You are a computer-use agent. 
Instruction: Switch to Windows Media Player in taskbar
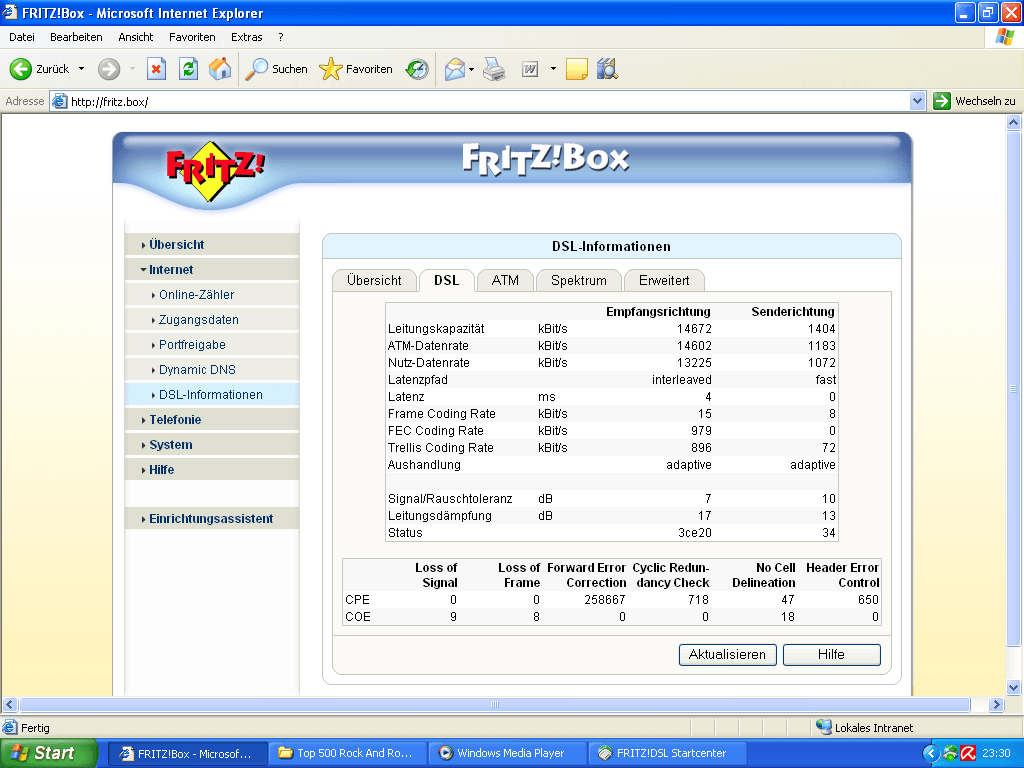(x=508, y=753)
